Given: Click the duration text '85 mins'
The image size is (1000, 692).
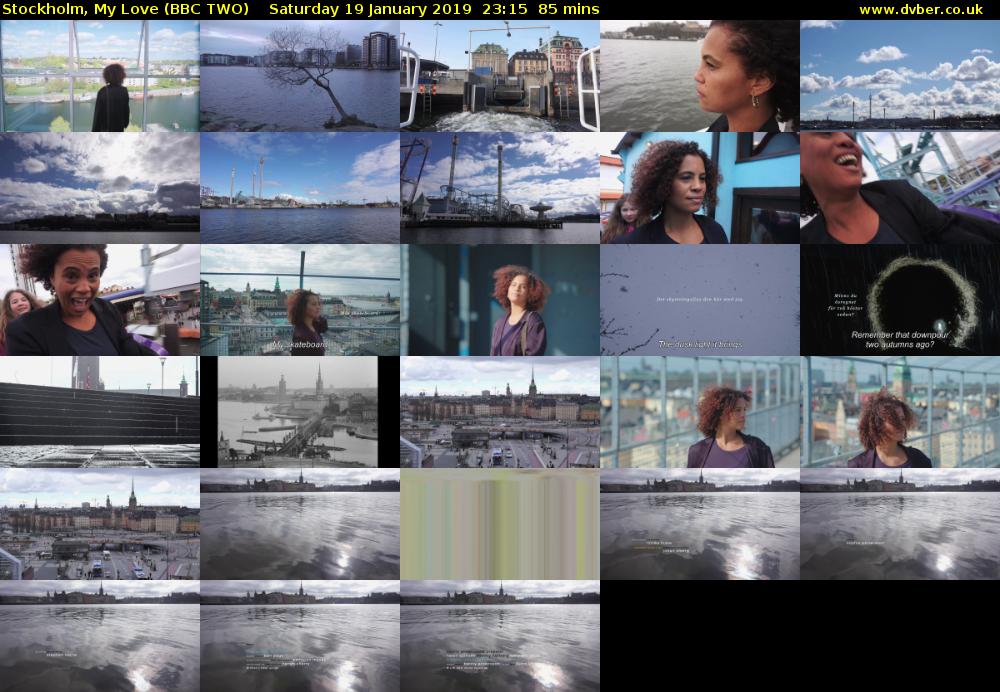Looking at the screenshot, I should coord(569,10).
